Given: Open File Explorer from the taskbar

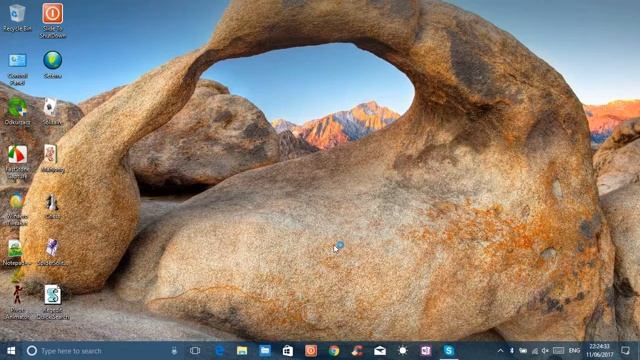Looking at the screenshot, I should [242, 351].
